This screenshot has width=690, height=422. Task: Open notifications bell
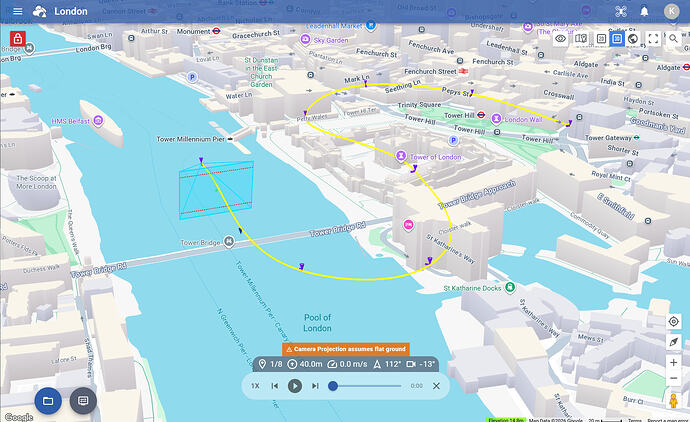tap(644, 11)
